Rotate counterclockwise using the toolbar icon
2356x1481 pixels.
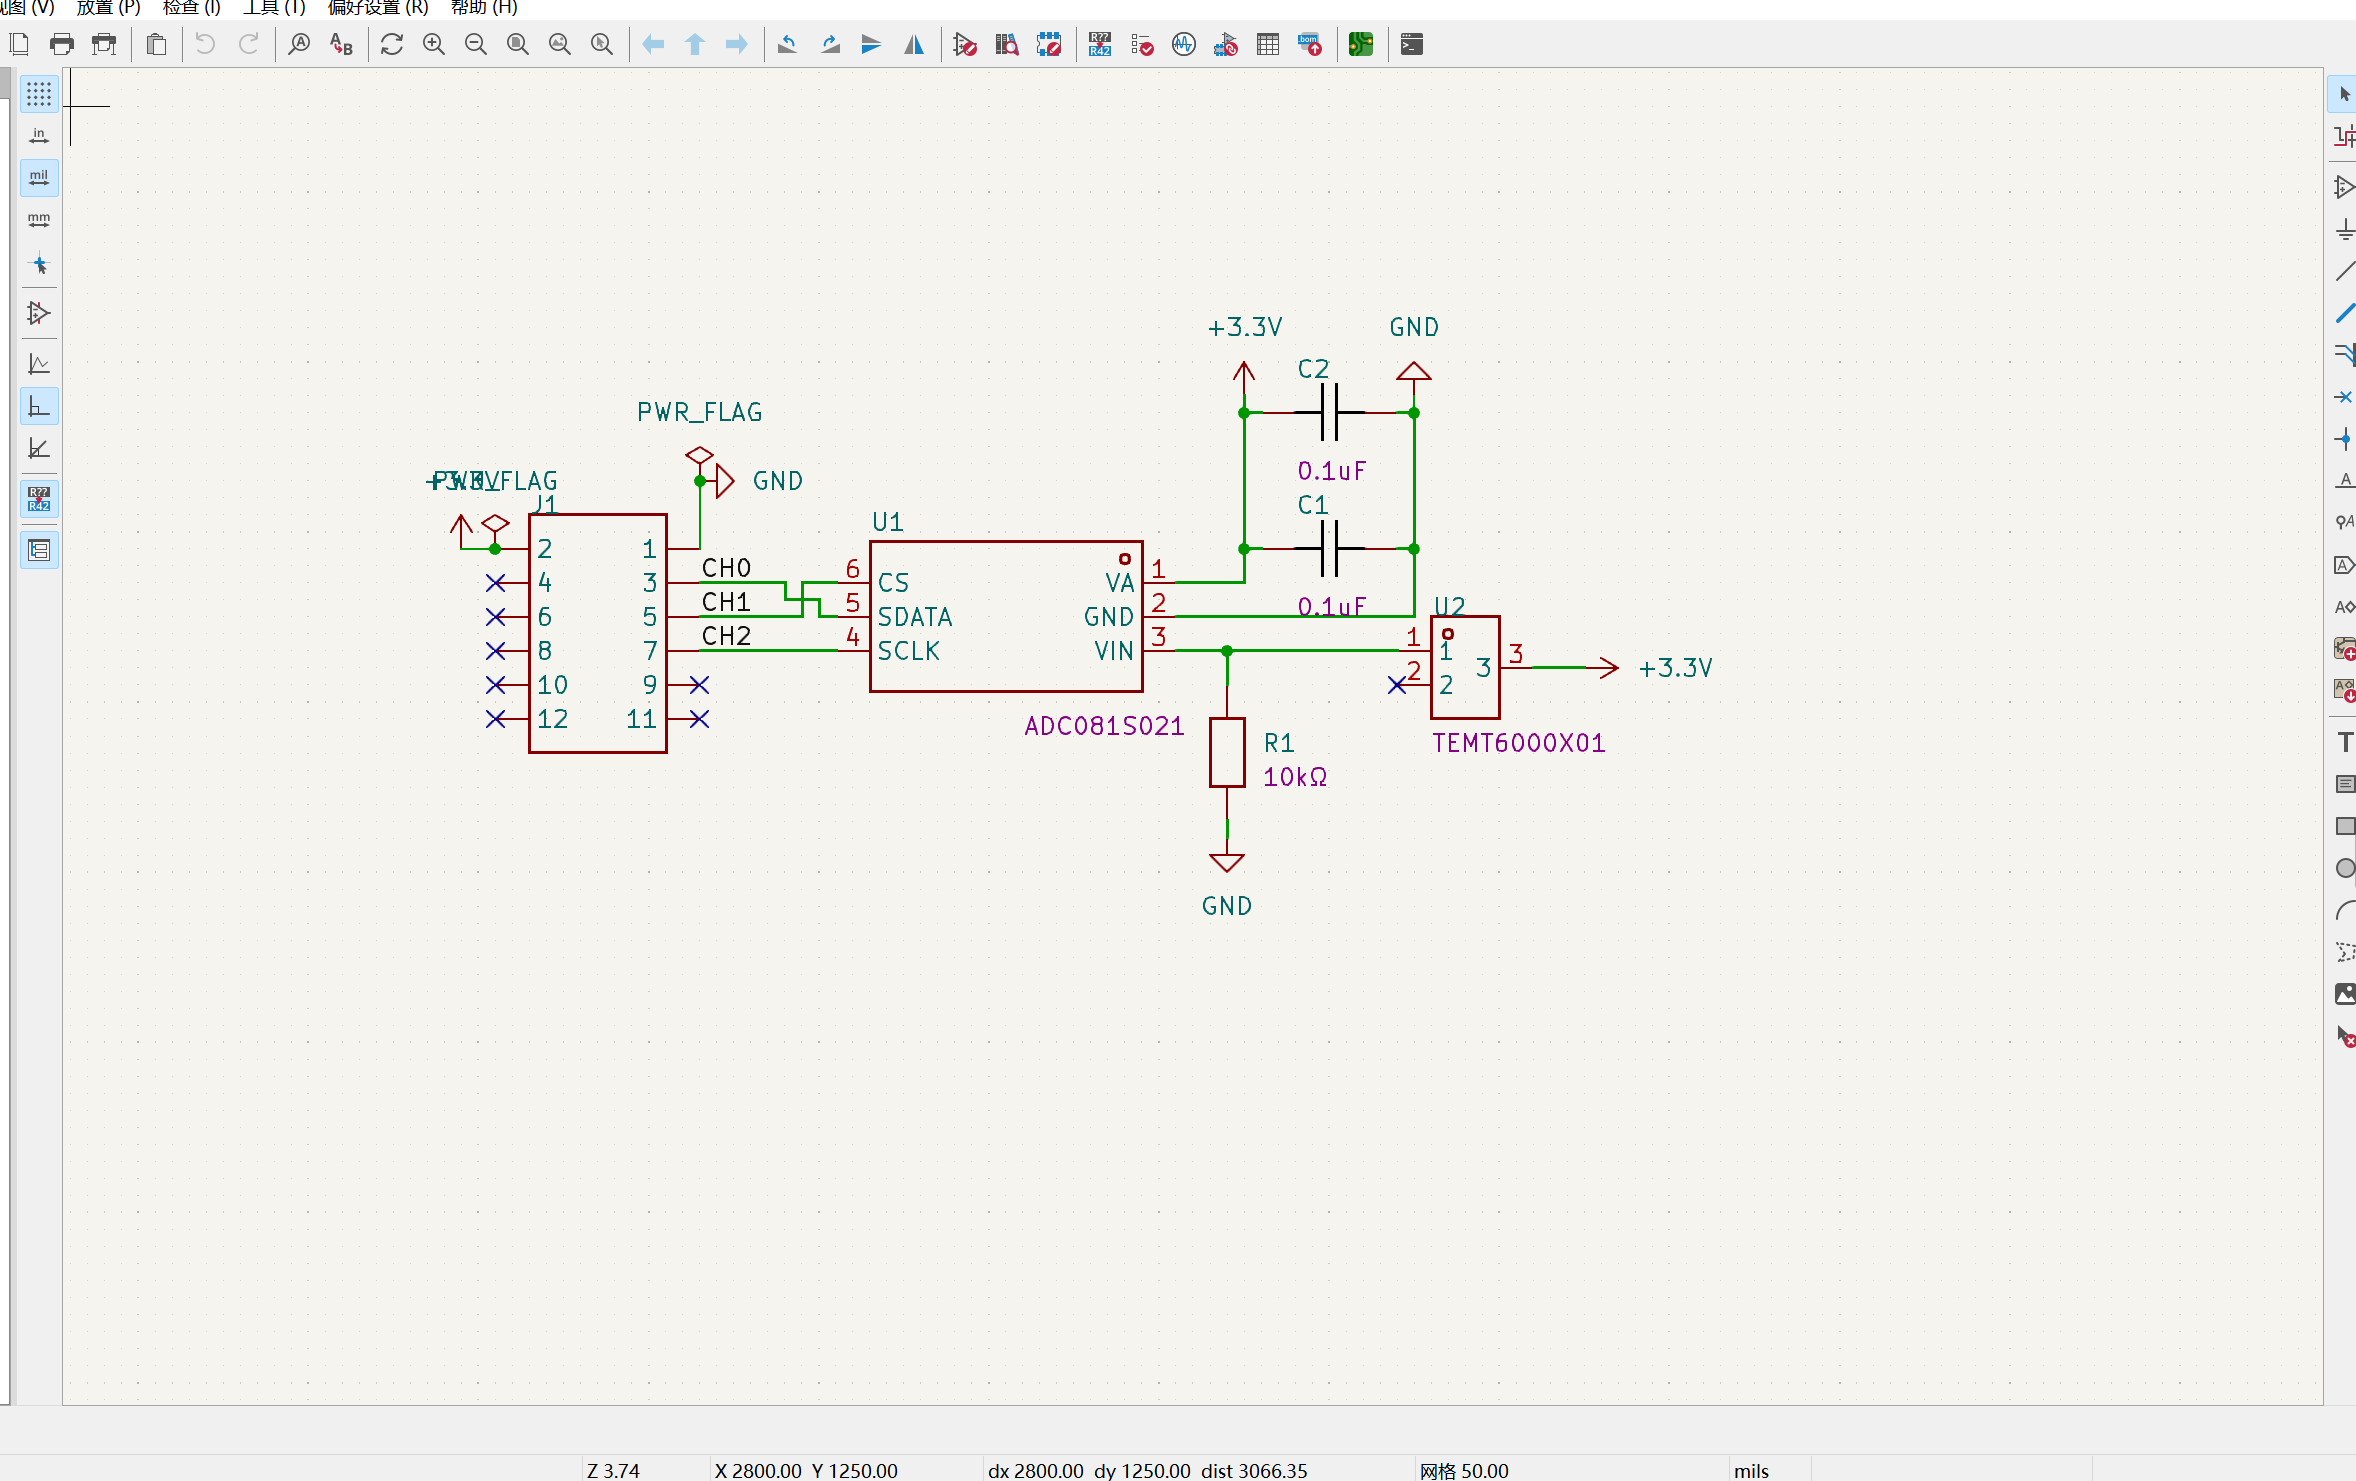pyautogui.click(x=788, y=44)
